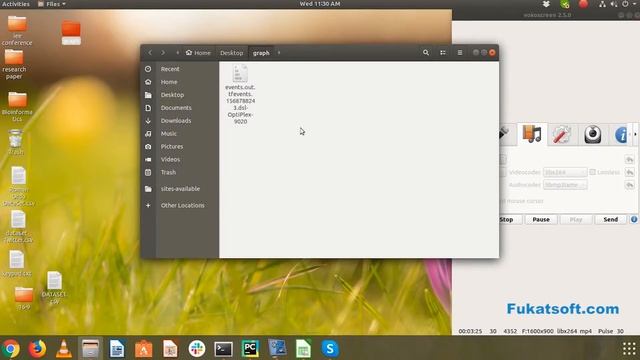
Task: Launch VLC media player from dock
Action: coord(64,349)
